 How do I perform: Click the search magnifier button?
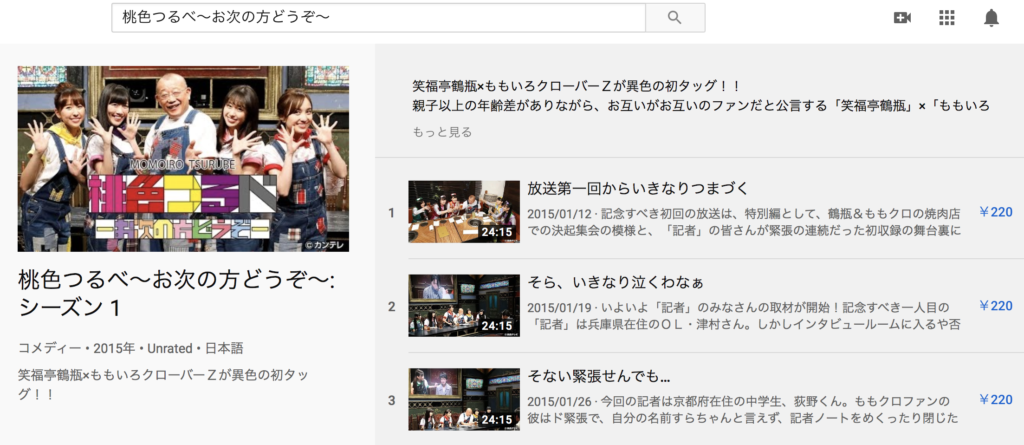(x=675, y=18)
